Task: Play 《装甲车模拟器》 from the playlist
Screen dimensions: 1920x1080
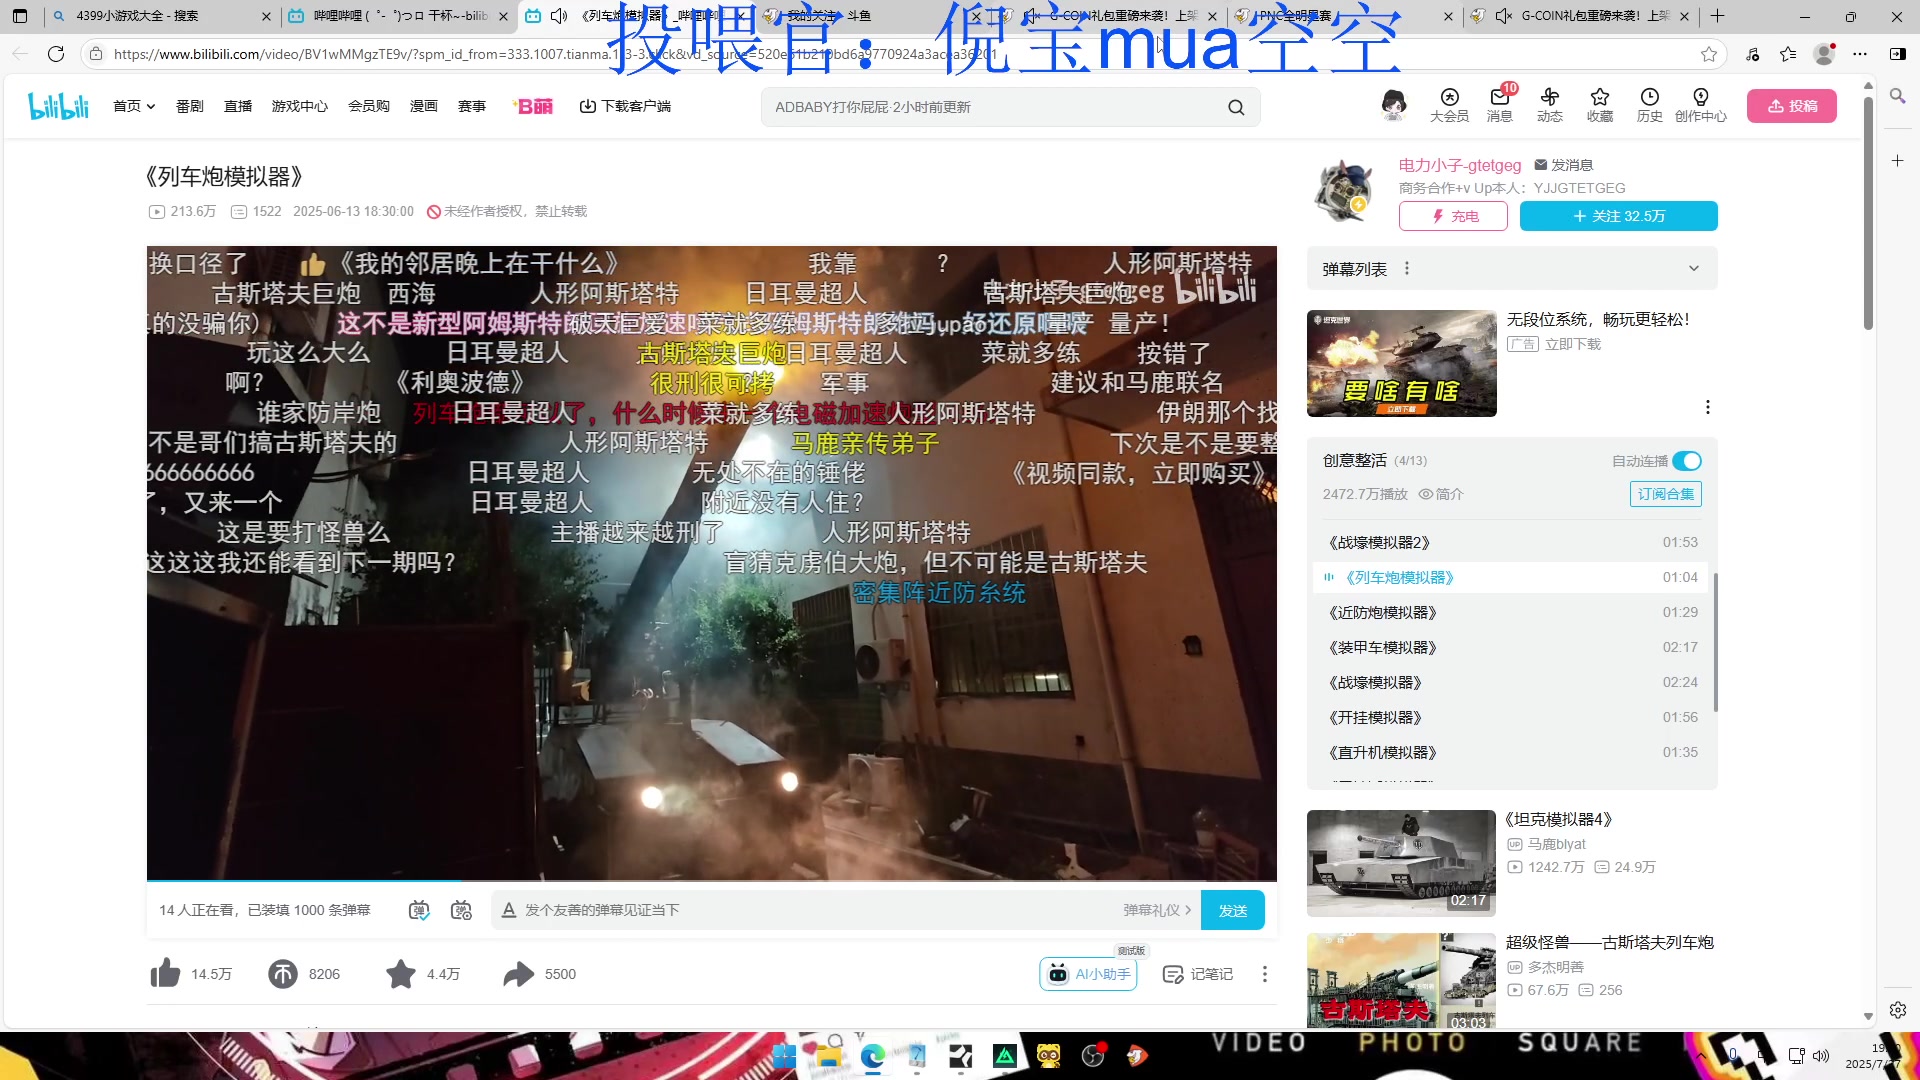Action: (1512, 647)
